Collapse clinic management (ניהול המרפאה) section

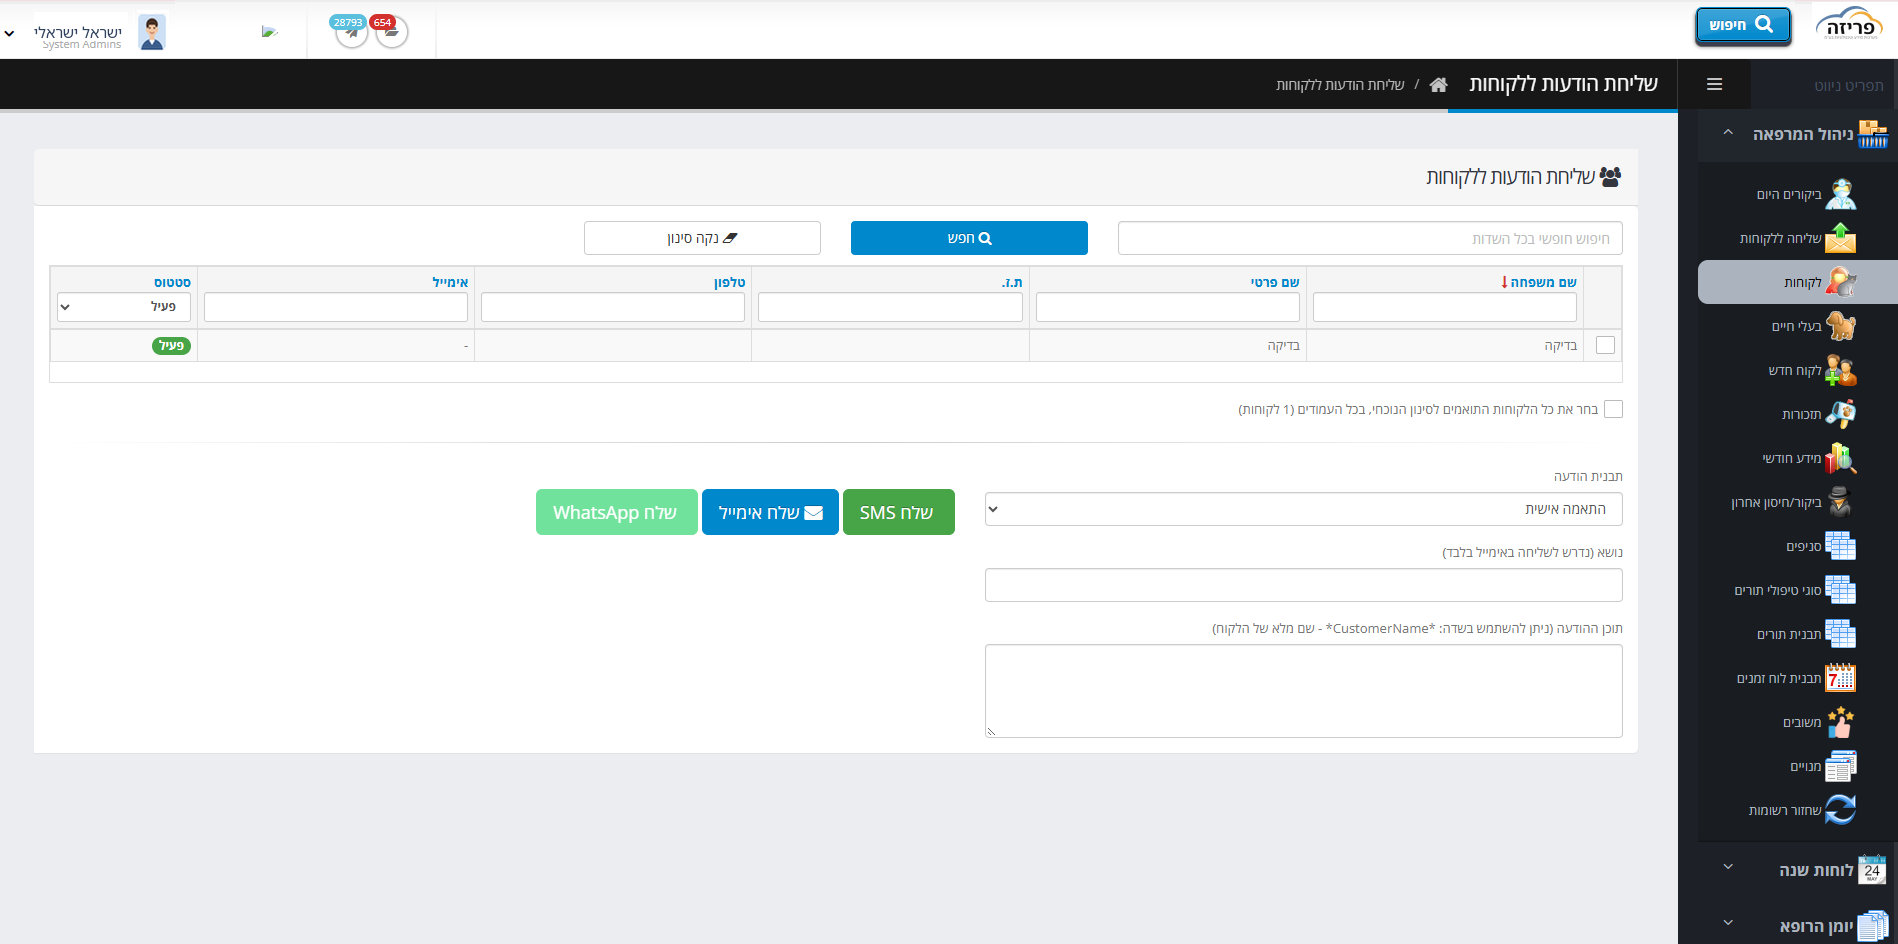pos(1727,133)
